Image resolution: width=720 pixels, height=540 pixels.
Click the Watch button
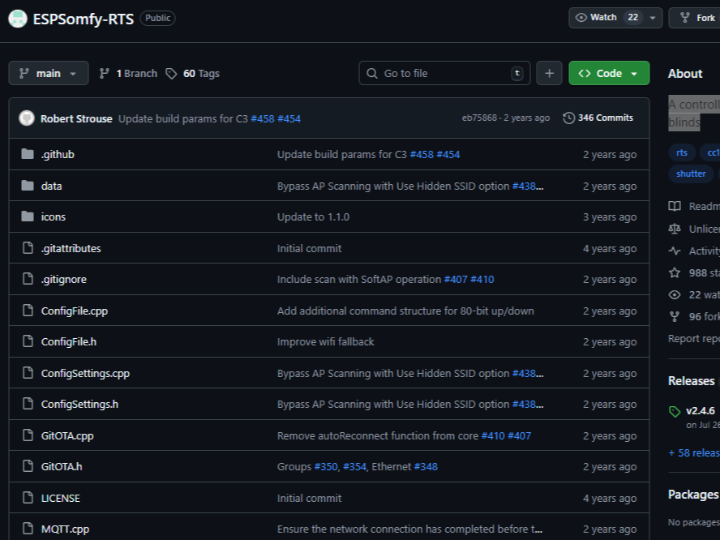(x=596, y=18)
